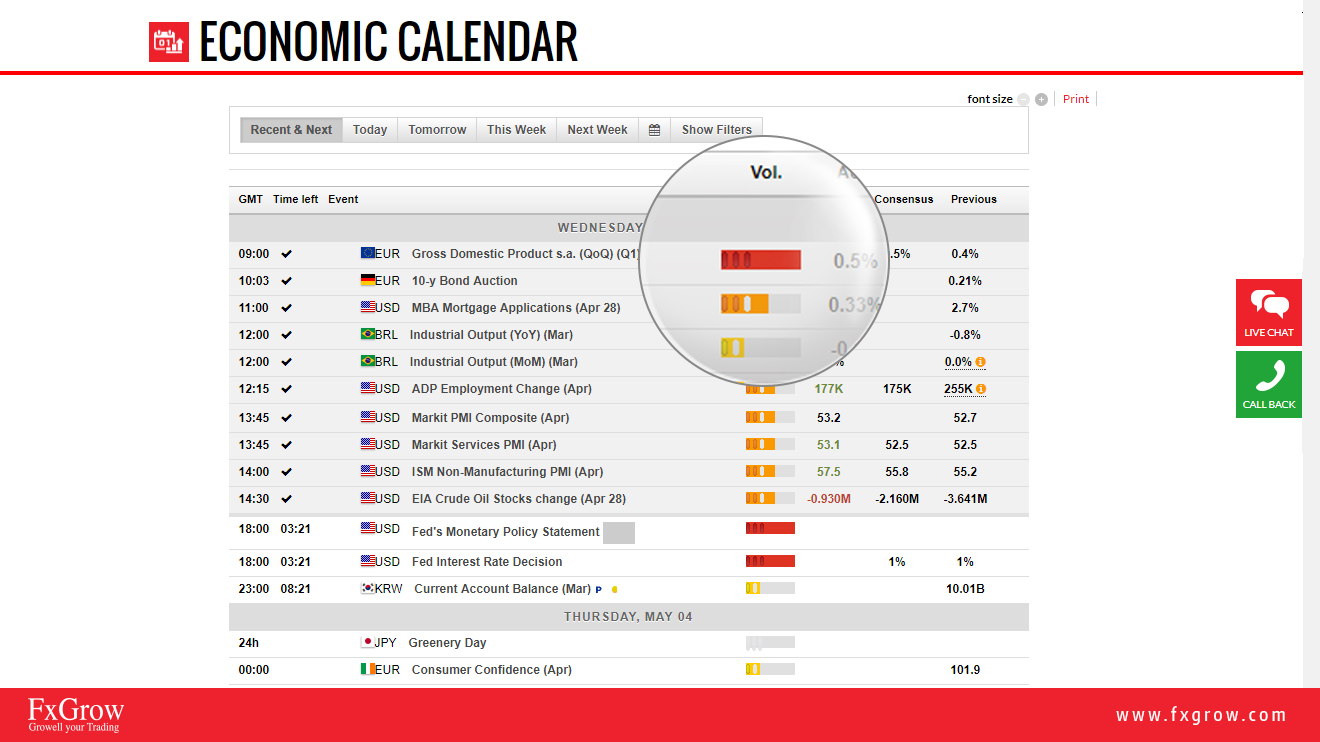Increase font size with plus icon
The height and width of the screenshot is (742, 1320).
[1042, 99]
